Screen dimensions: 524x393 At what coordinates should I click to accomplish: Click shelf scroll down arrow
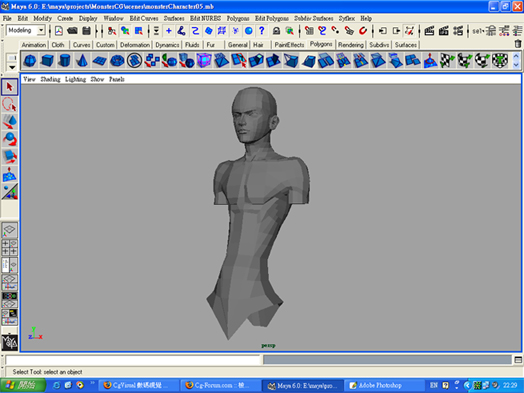[516, 65]
